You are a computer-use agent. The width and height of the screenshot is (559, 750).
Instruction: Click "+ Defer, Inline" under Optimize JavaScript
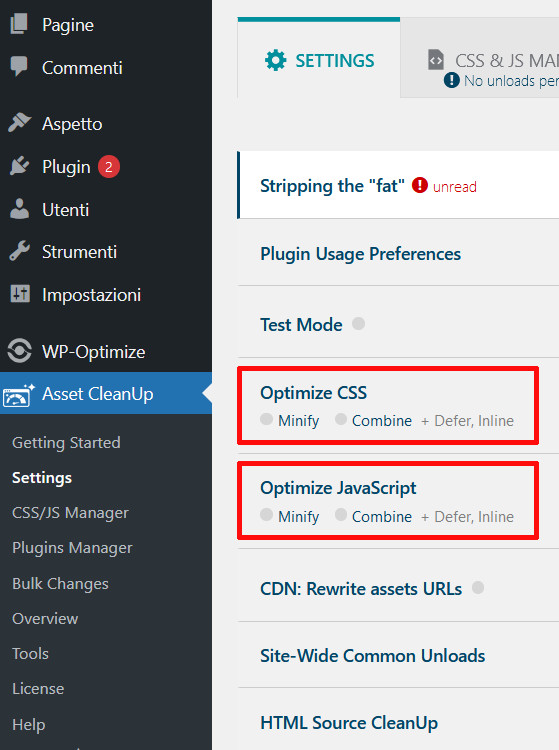coord(467,517)
